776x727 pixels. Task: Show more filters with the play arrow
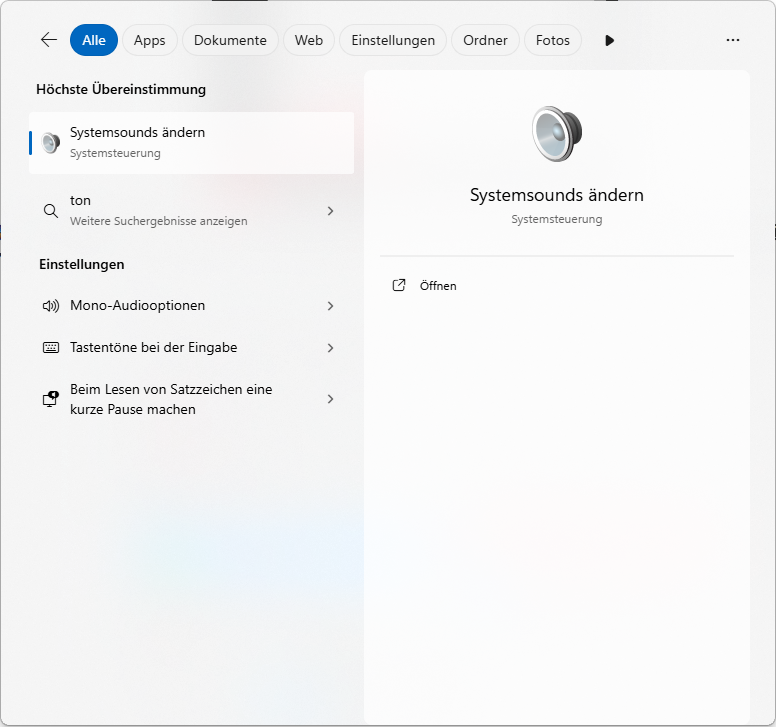coord(610,40)
